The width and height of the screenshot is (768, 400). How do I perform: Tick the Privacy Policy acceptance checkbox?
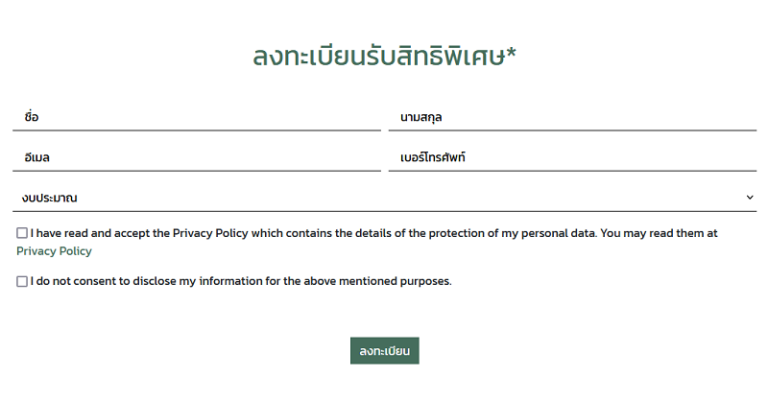click(x=22, y=233)
